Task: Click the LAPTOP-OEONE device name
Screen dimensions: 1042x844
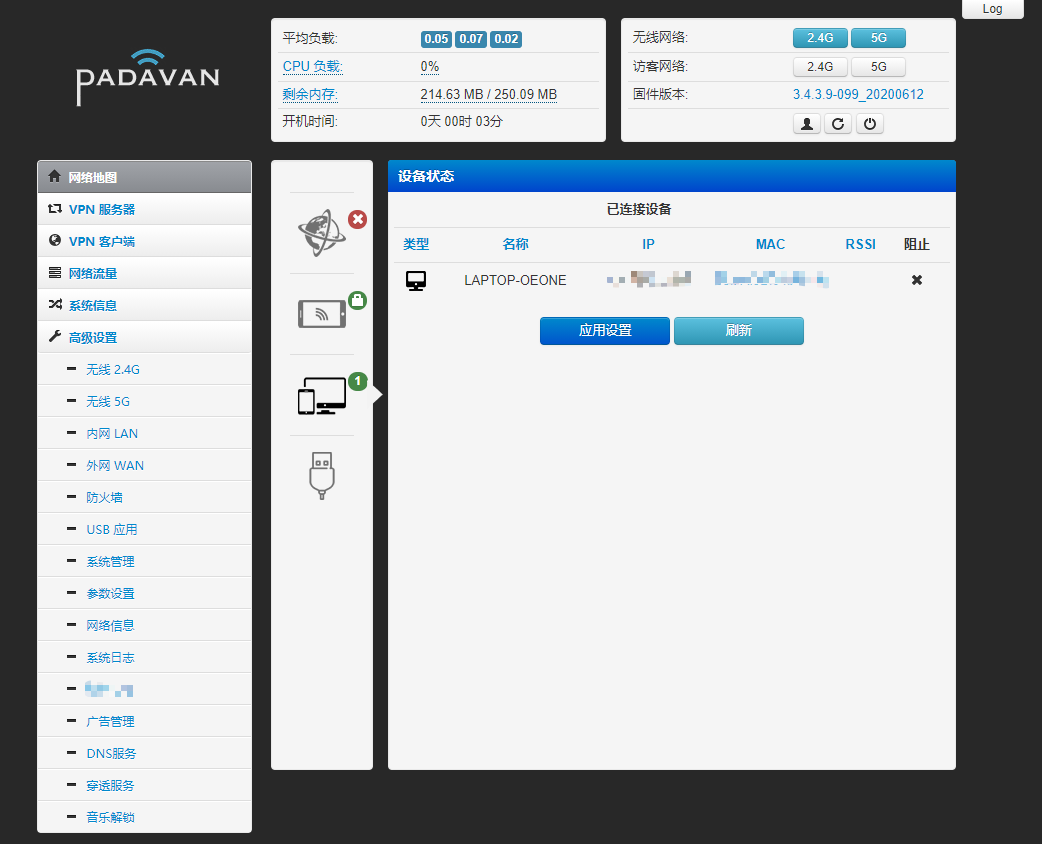Action: click(515, 280)
